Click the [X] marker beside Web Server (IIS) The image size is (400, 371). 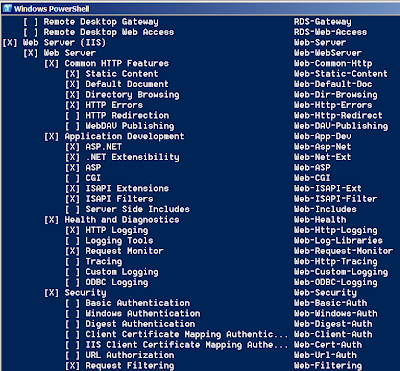(x=10, y=43)
